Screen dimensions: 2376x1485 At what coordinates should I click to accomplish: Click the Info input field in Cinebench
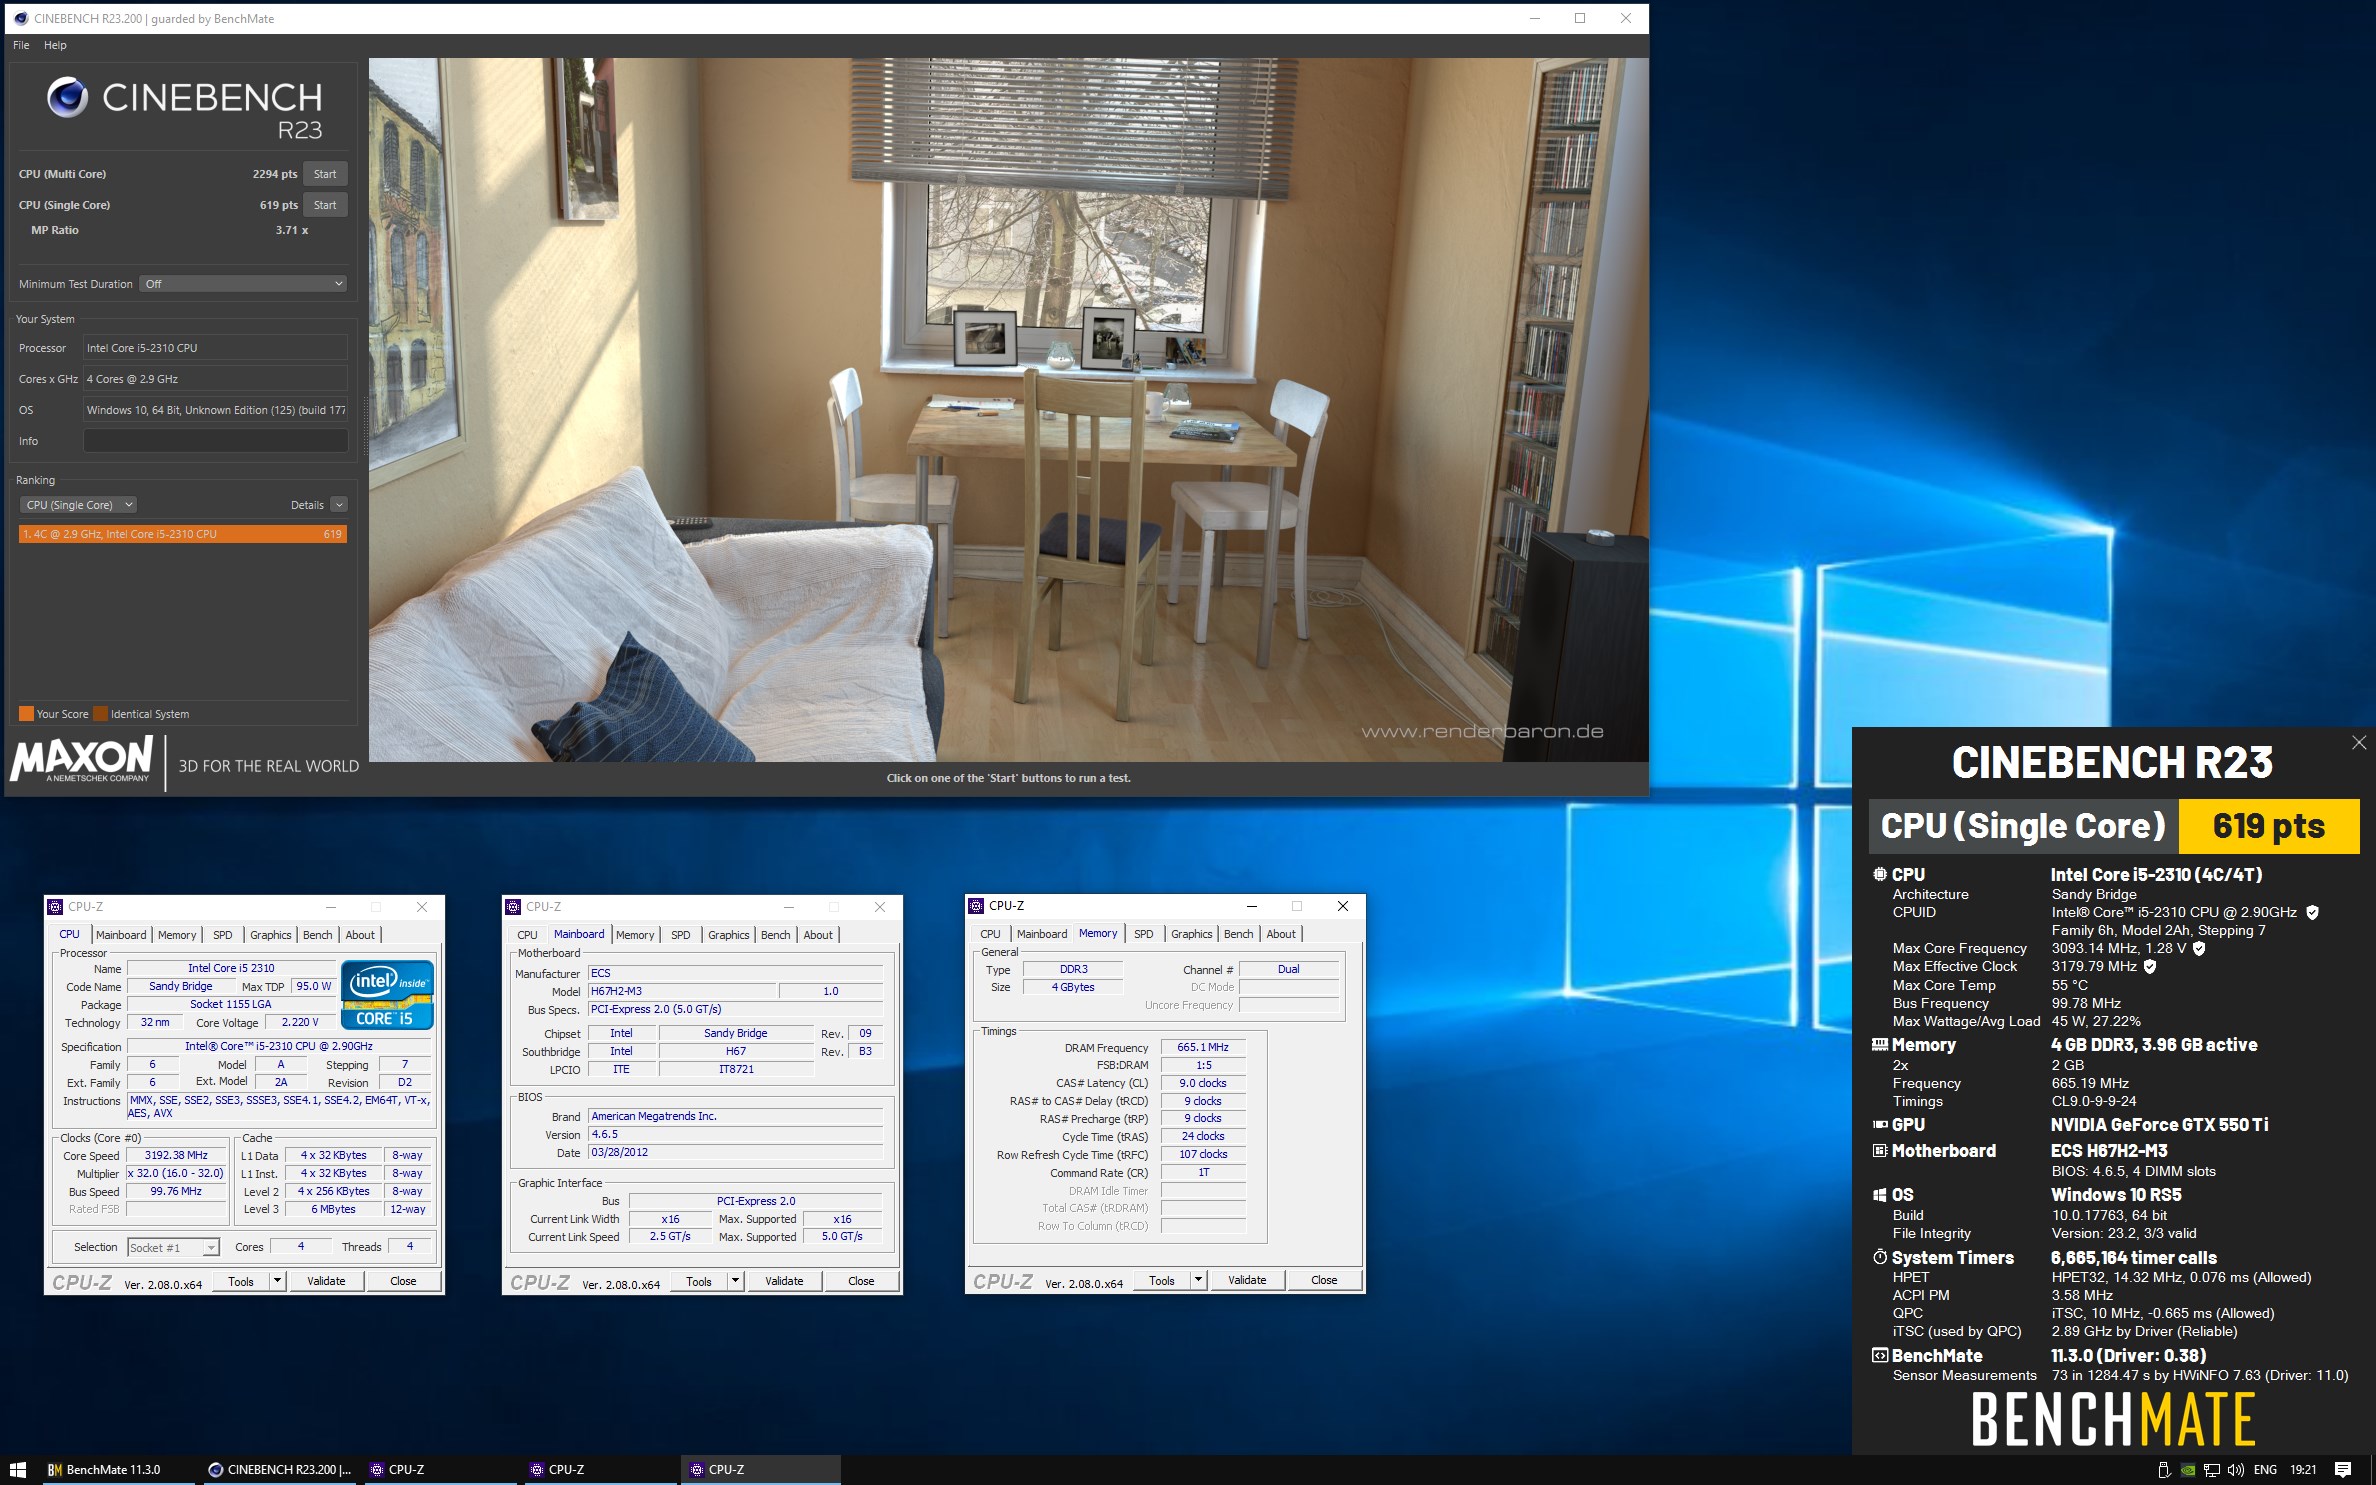(x=215, y=441)
